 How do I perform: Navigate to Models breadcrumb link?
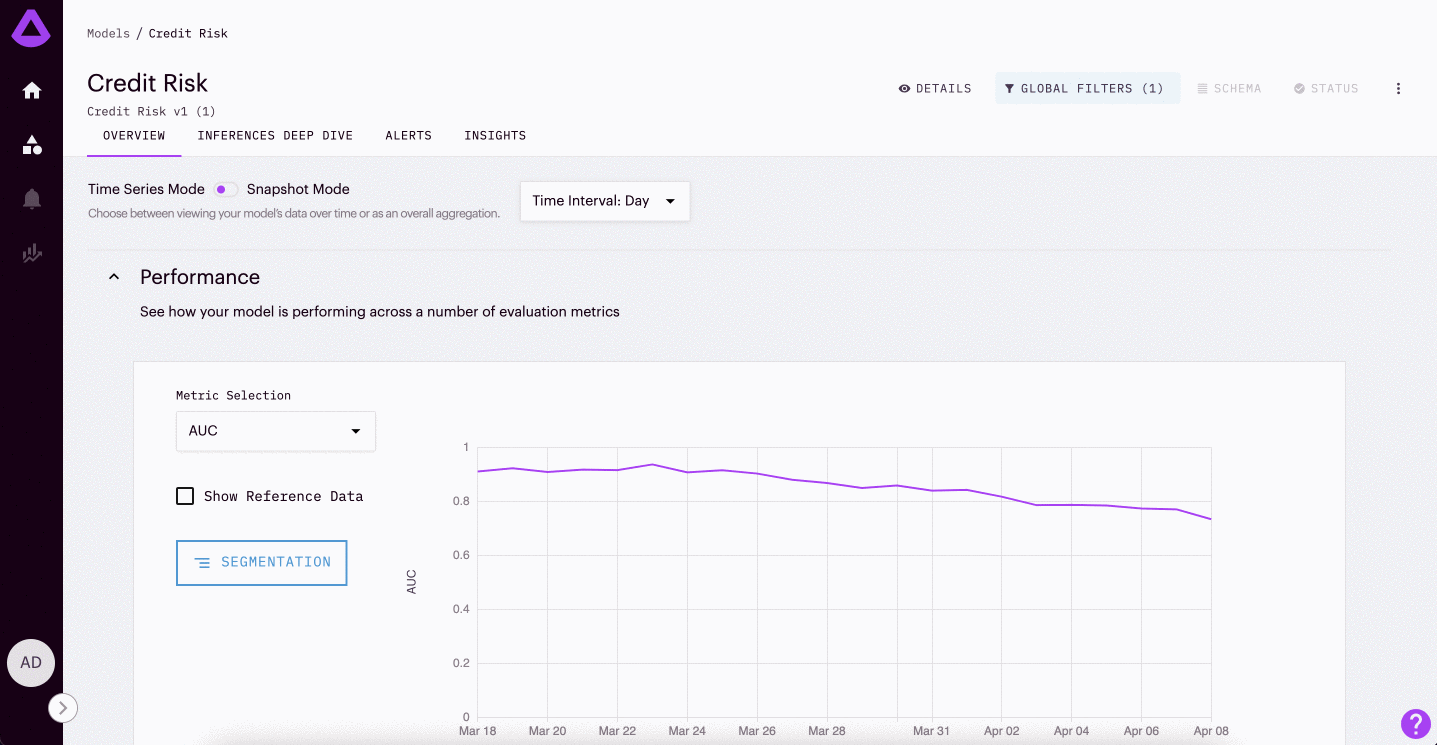pos(108,34)
